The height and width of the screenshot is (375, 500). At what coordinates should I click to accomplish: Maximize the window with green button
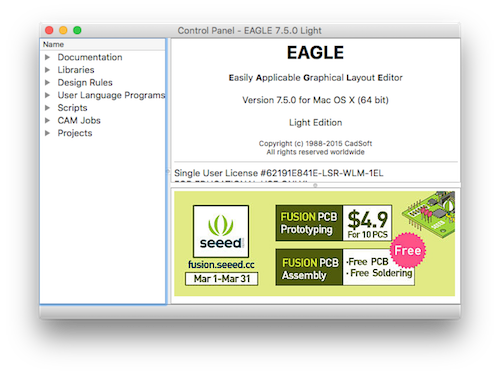tap(77, 30)
